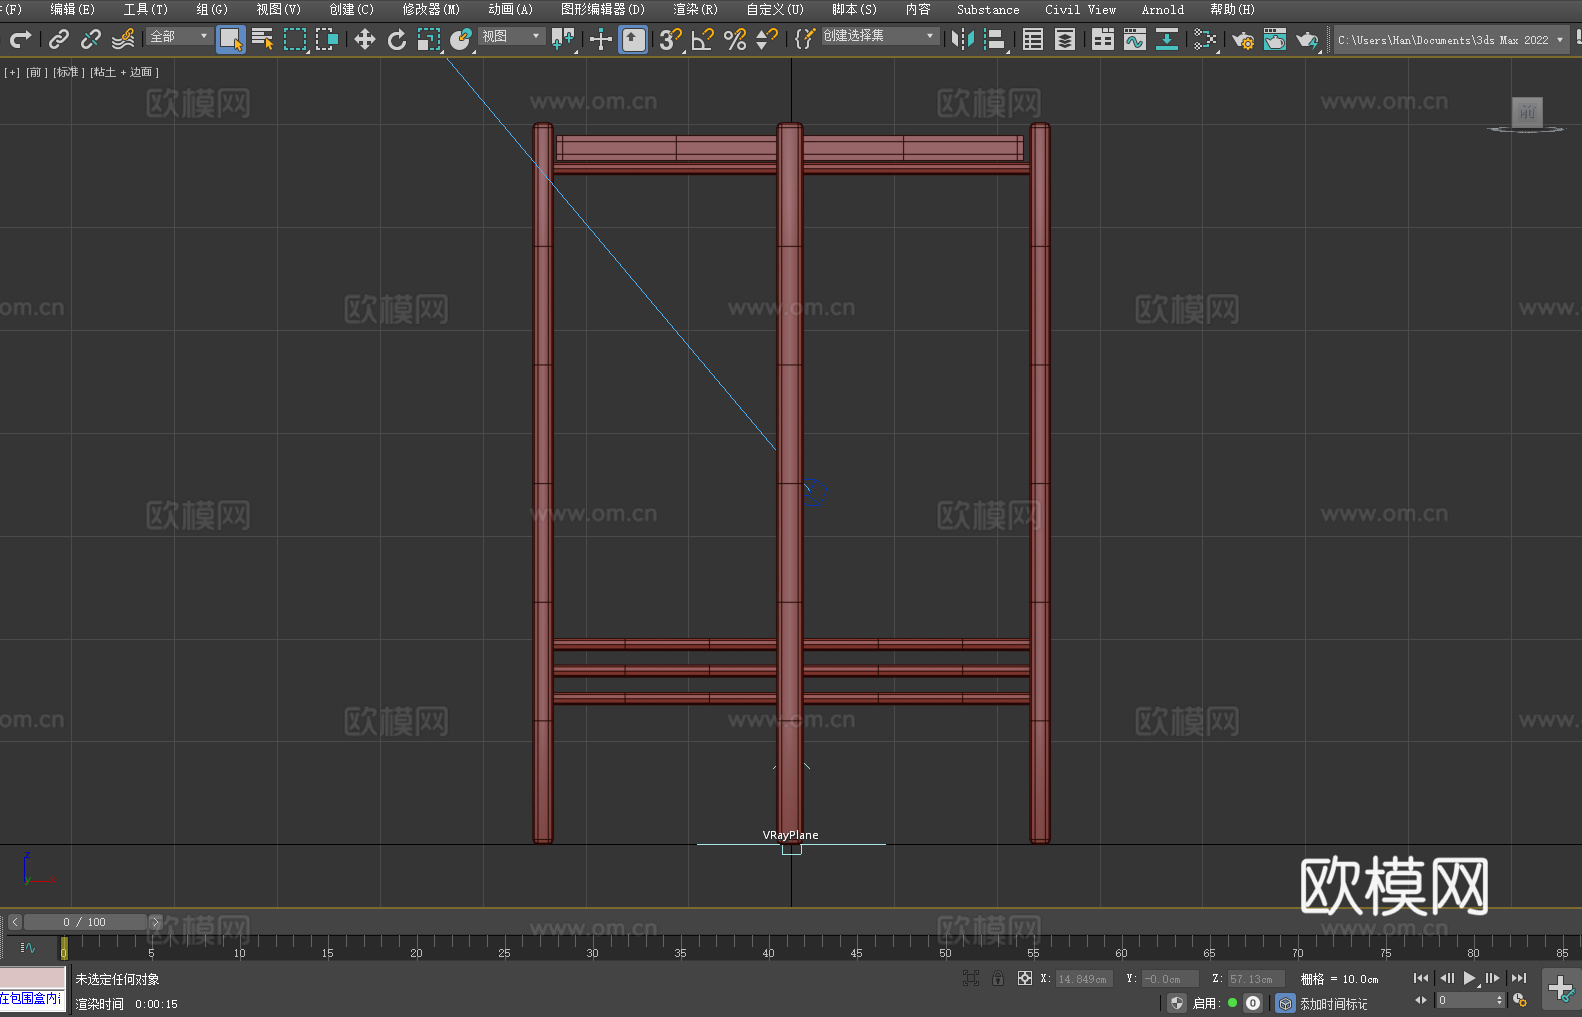Image resolution: width=1582 pixels, height=1017 pixels.
Task: Step to the previous frame
Action: click(1446, 978)
